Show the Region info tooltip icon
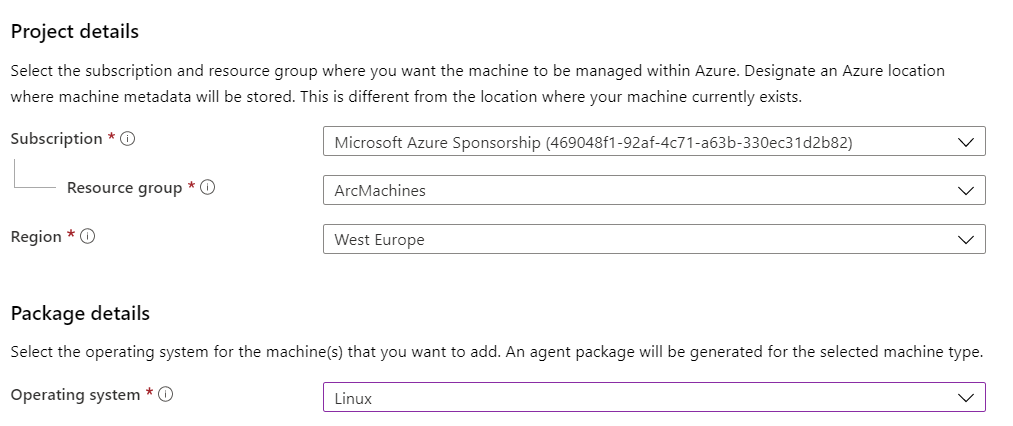 point(88,237)
